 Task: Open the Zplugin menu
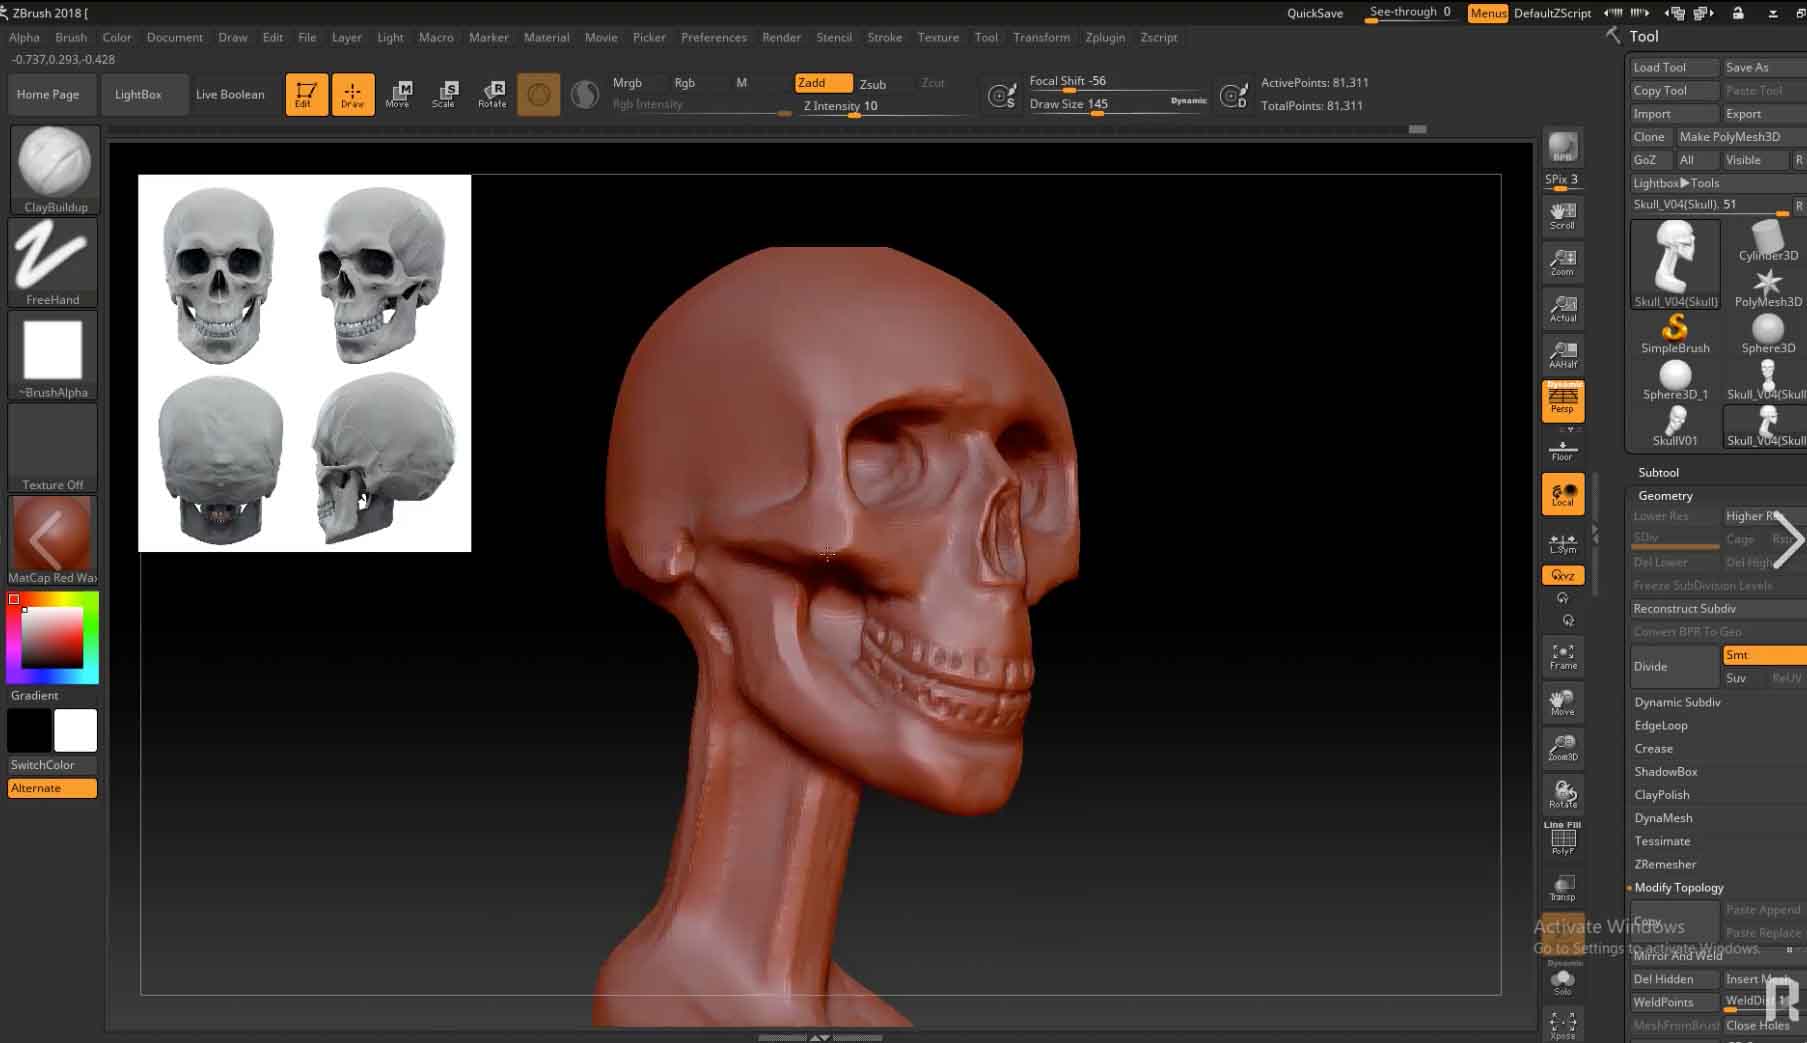[x=1104, y=37]
